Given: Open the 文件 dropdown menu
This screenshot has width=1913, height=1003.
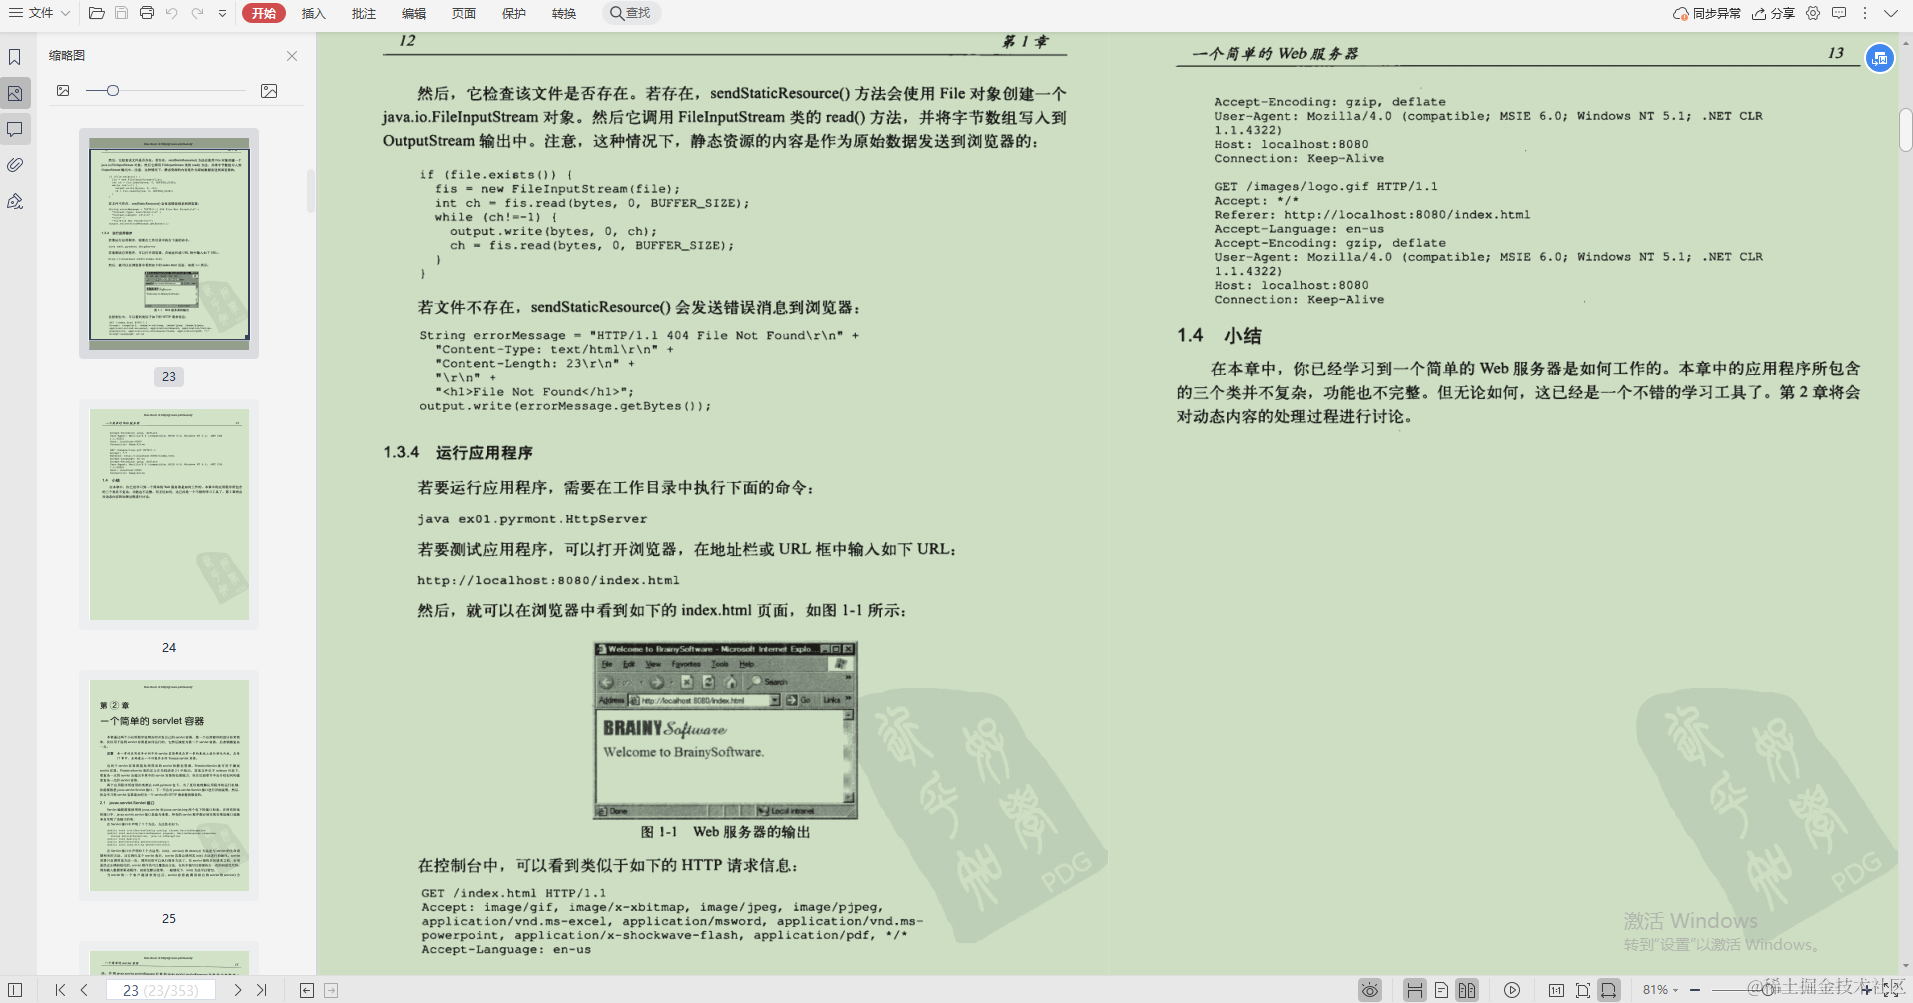Looking at the screenshot, I should click(x=41, y=13).
